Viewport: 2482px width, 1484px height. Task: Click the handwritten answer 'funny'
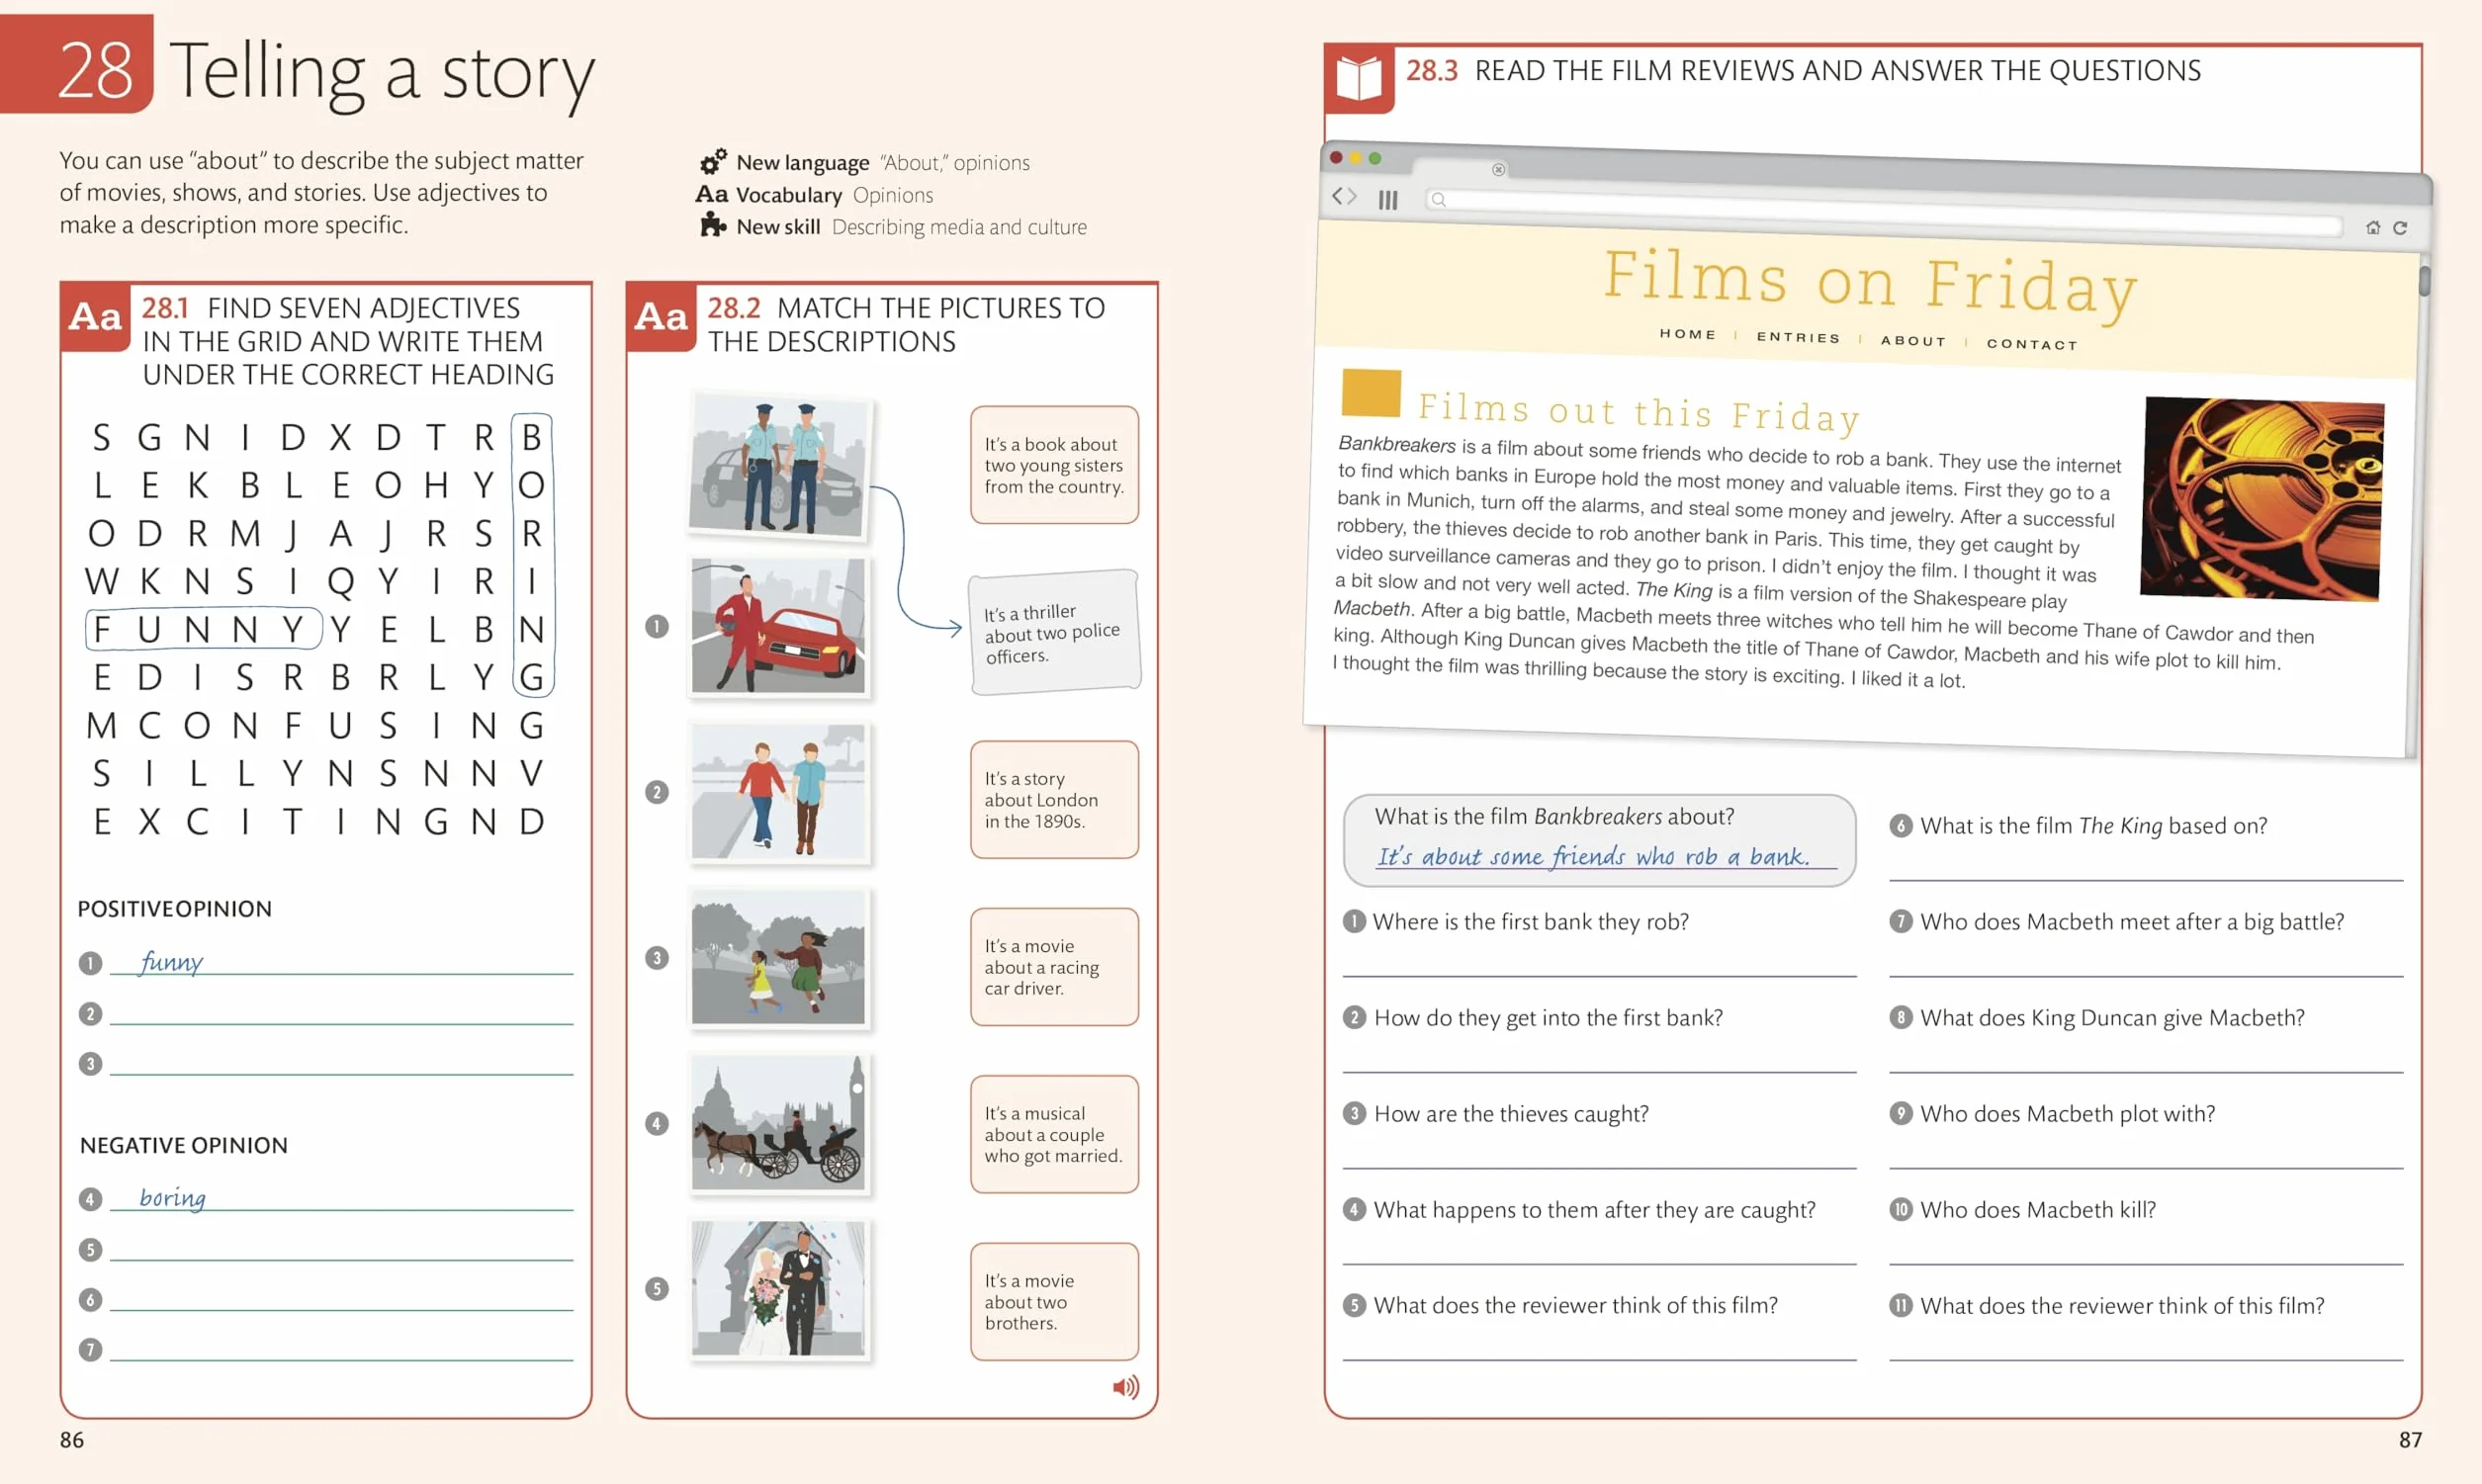click(x=171, y=962)
